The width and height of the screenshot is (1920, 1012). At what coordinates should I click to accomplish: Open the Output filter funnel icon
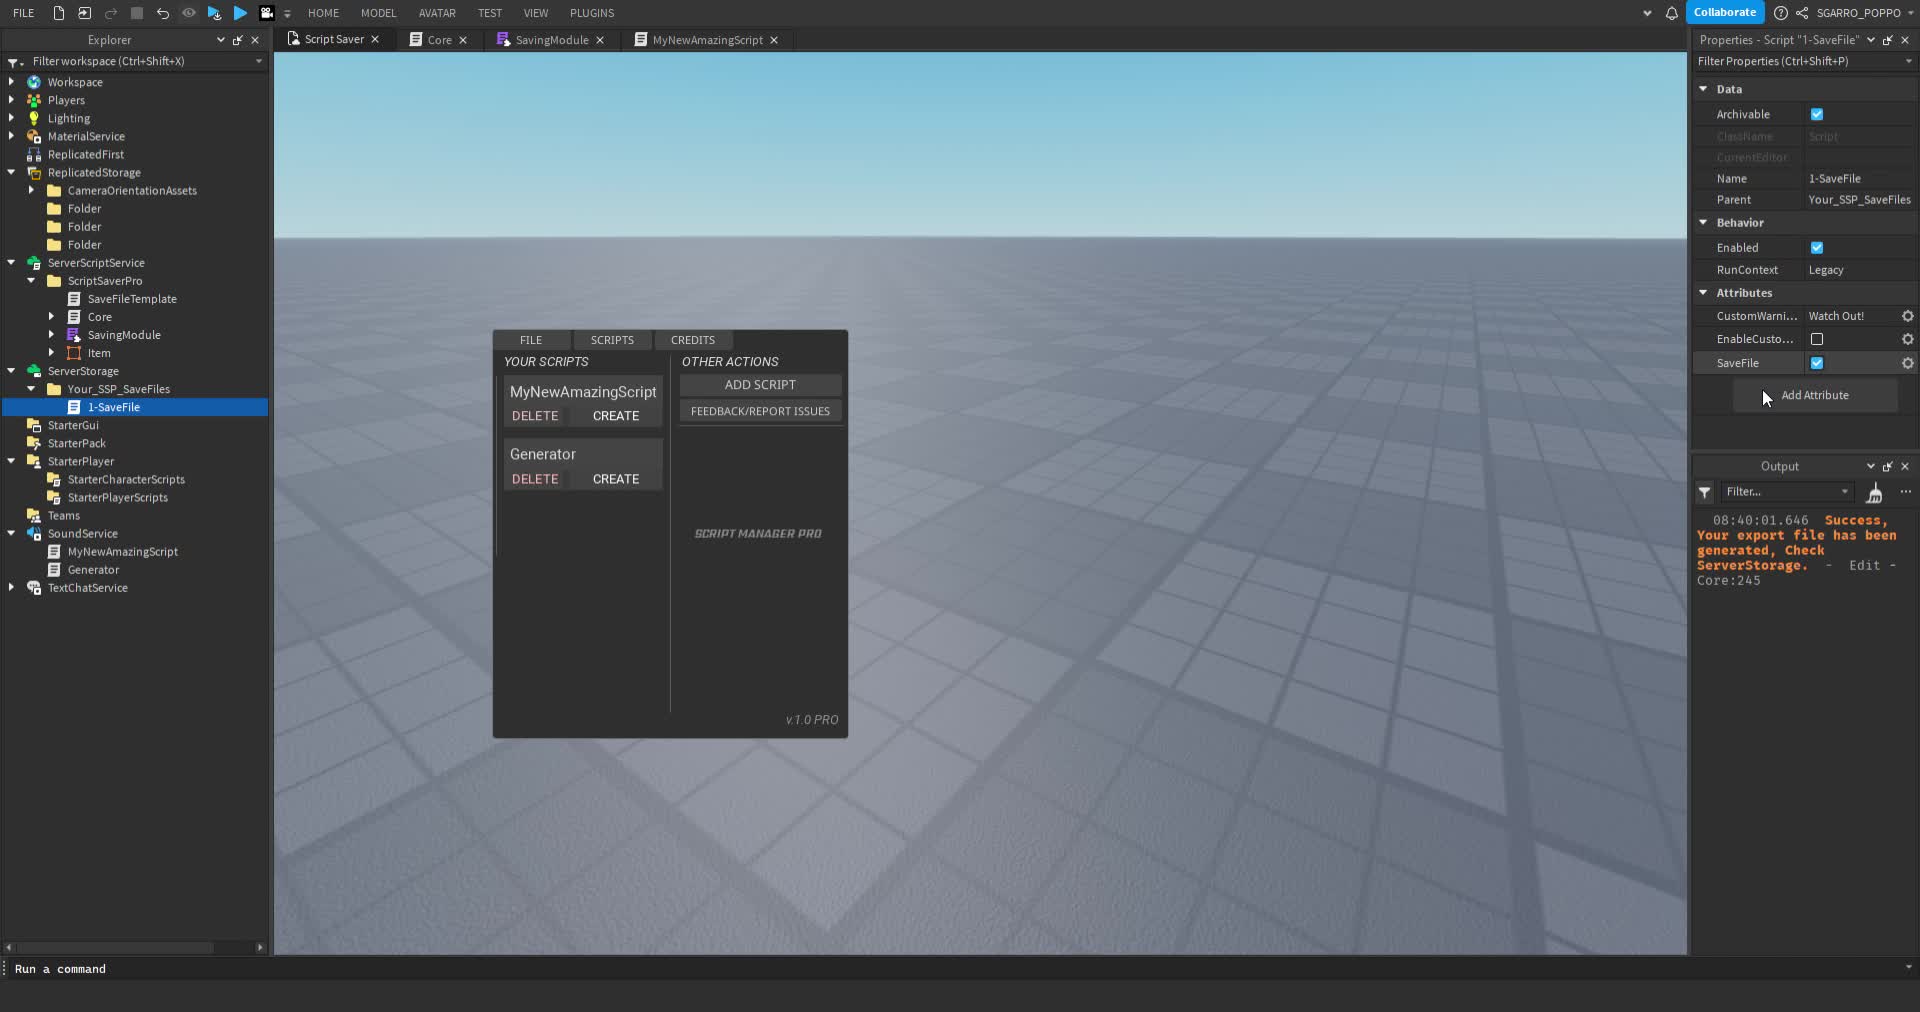click(x=1703, y=492)
